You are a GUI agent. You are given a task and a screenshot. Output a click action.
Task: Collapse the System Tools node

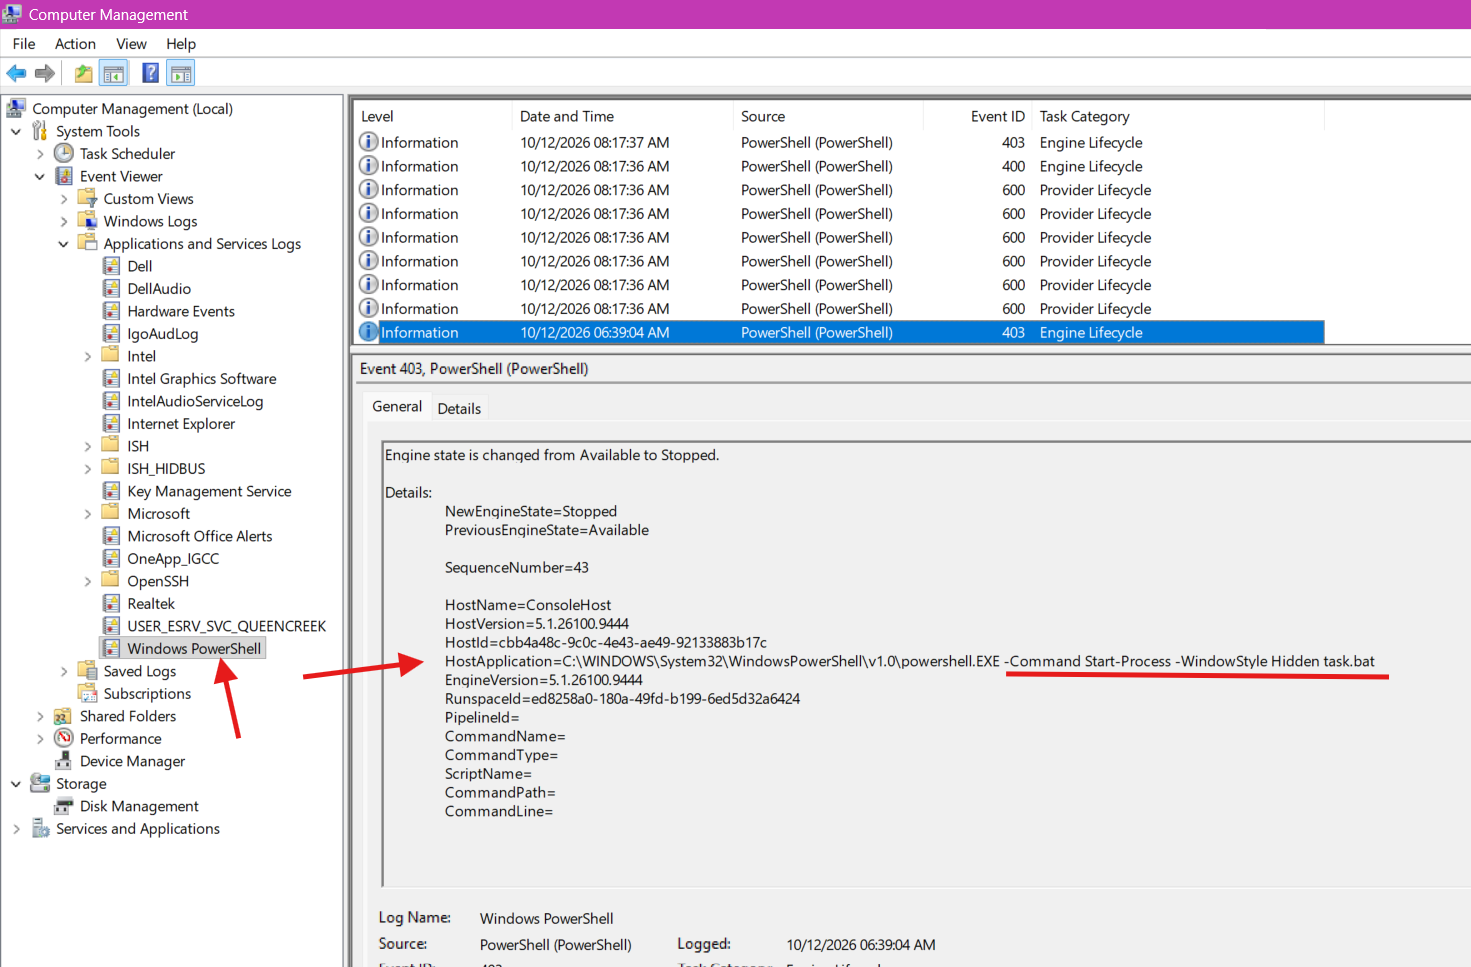point(16,131)
